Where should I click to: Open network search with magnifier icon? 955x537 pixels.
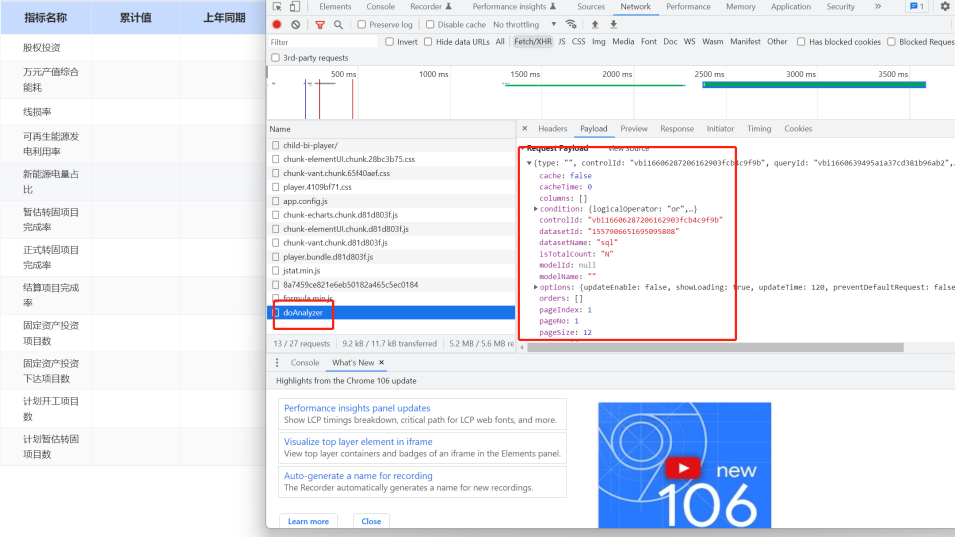point(338,24)
